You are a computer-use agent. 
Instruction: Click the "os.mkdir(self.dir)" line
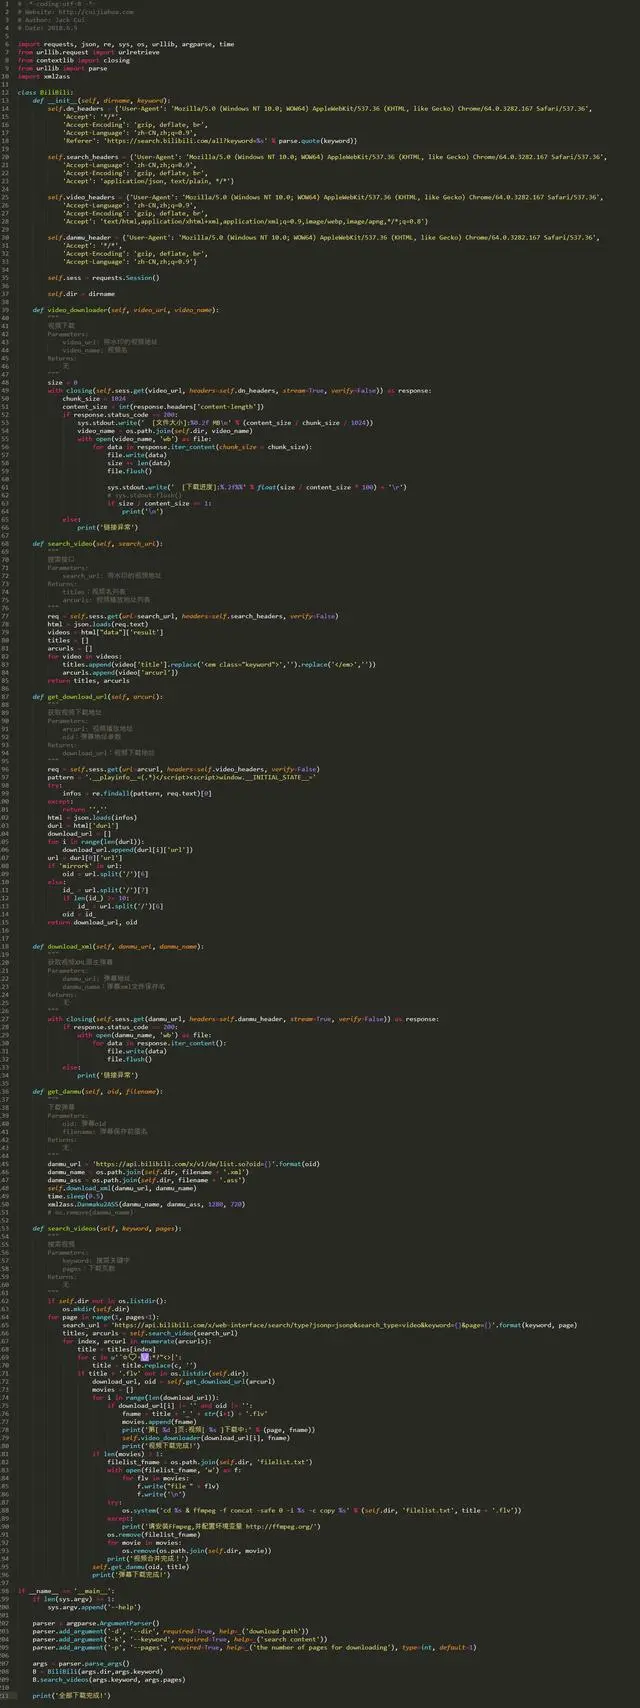click(96, 1308)
